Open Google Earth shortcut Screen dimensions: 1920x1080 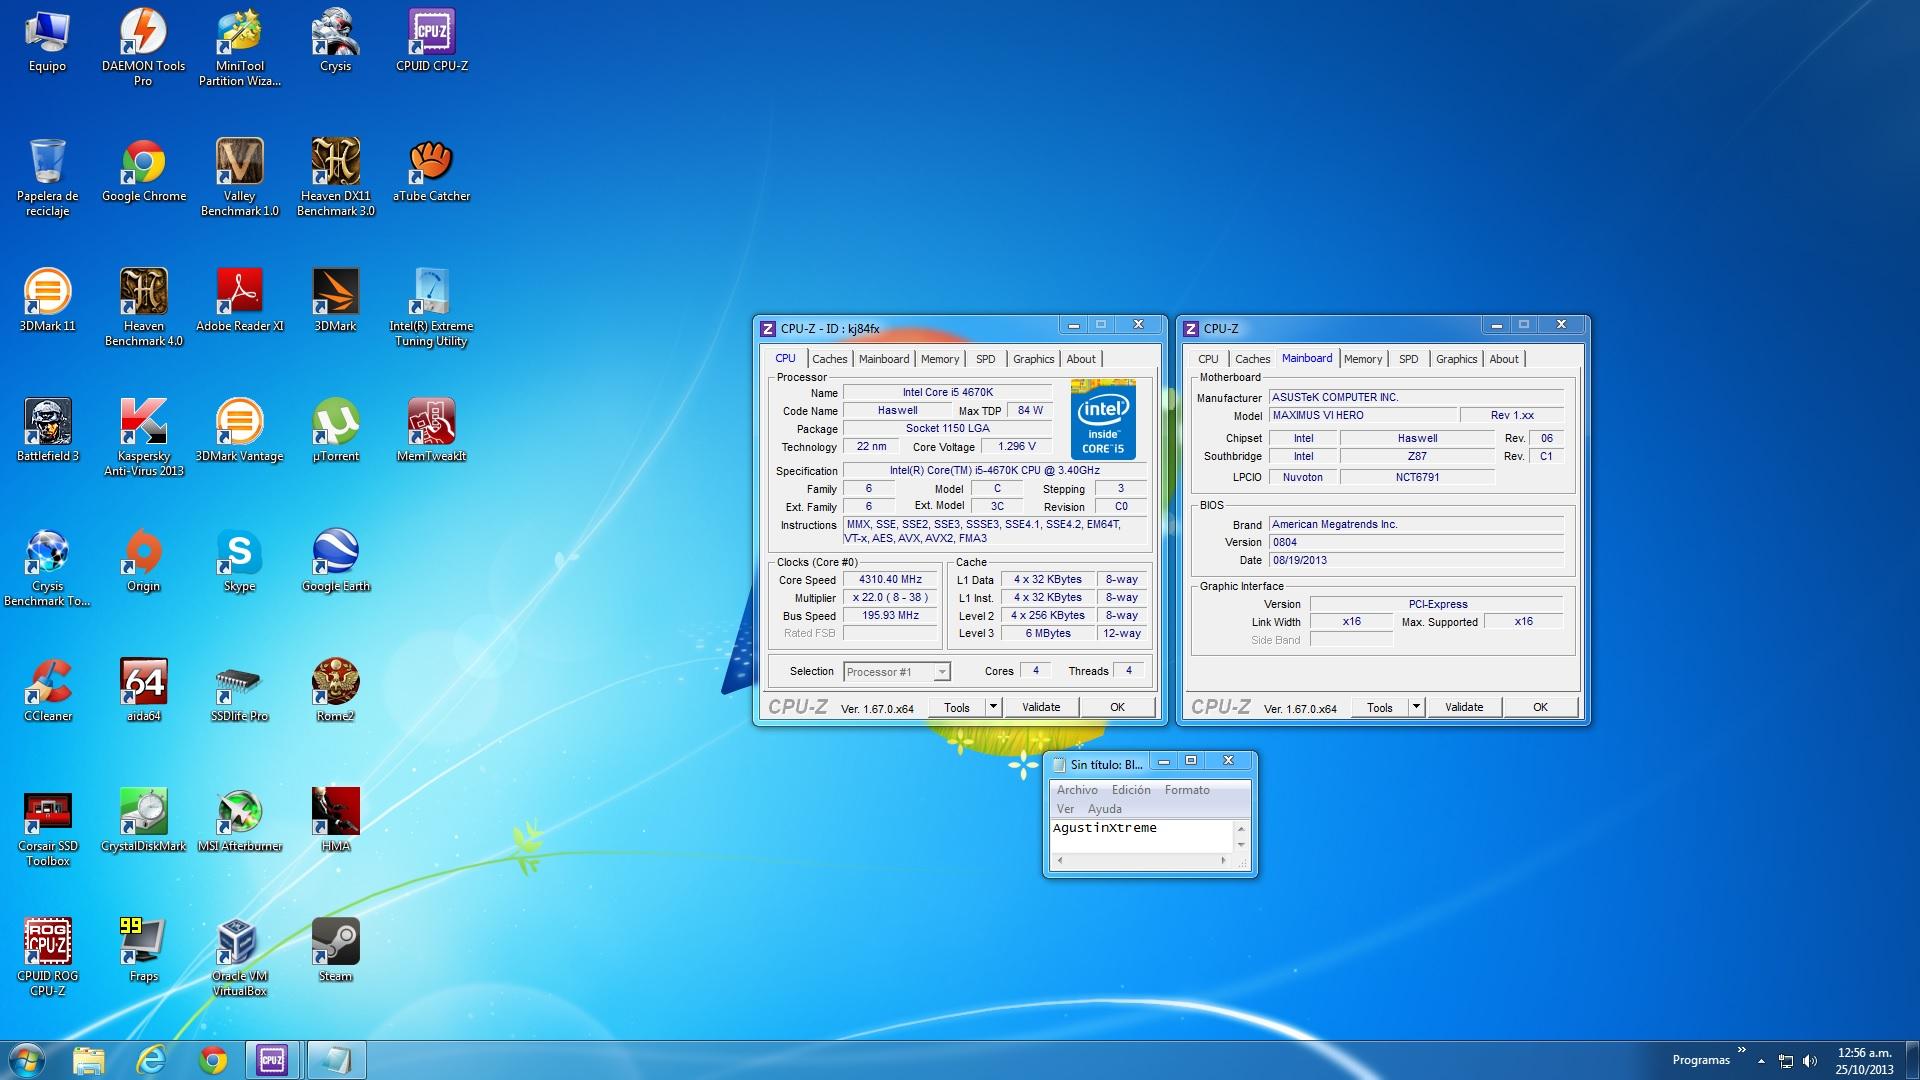pyautogui.click(x=335, y=562)
